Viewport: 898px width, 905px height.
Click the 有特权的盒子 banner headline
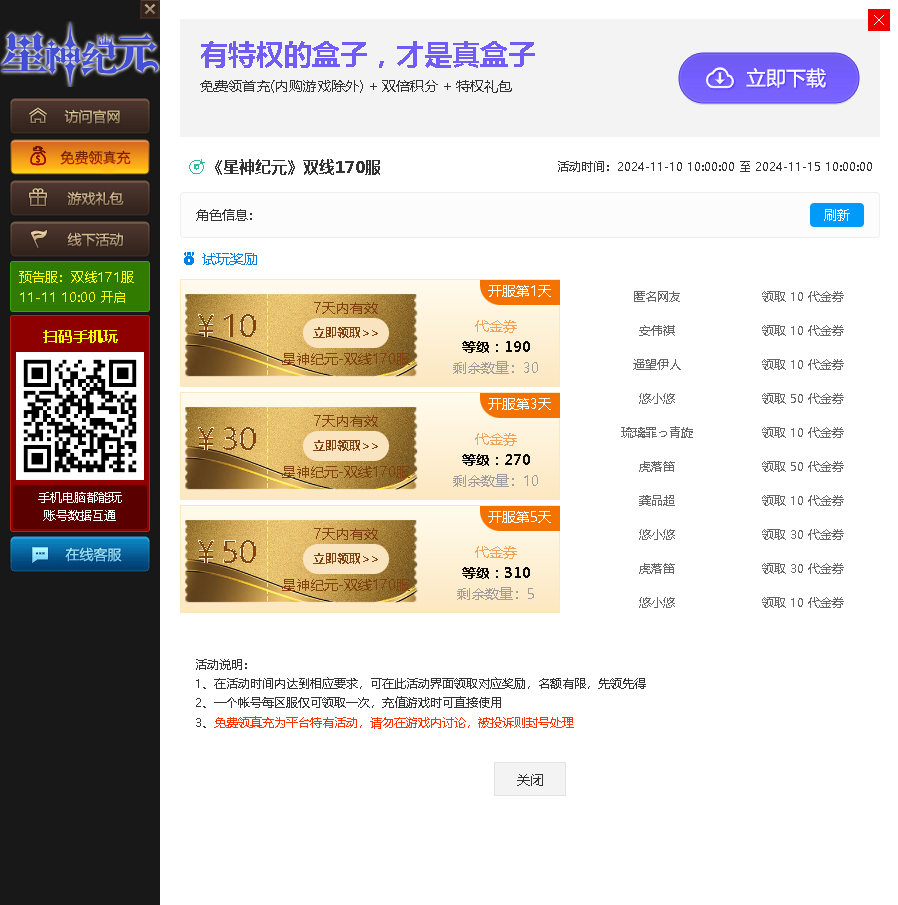point(367,54)
